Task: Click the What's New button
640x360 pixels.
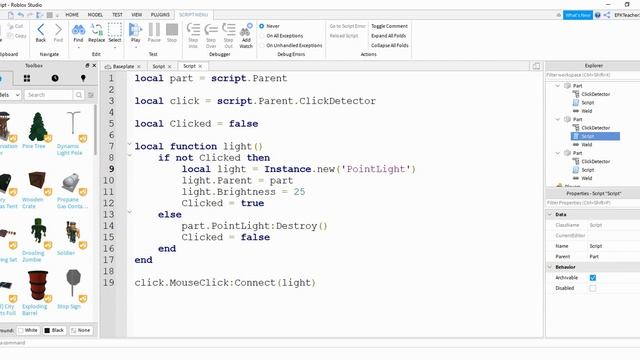Action: pos(578,15)
